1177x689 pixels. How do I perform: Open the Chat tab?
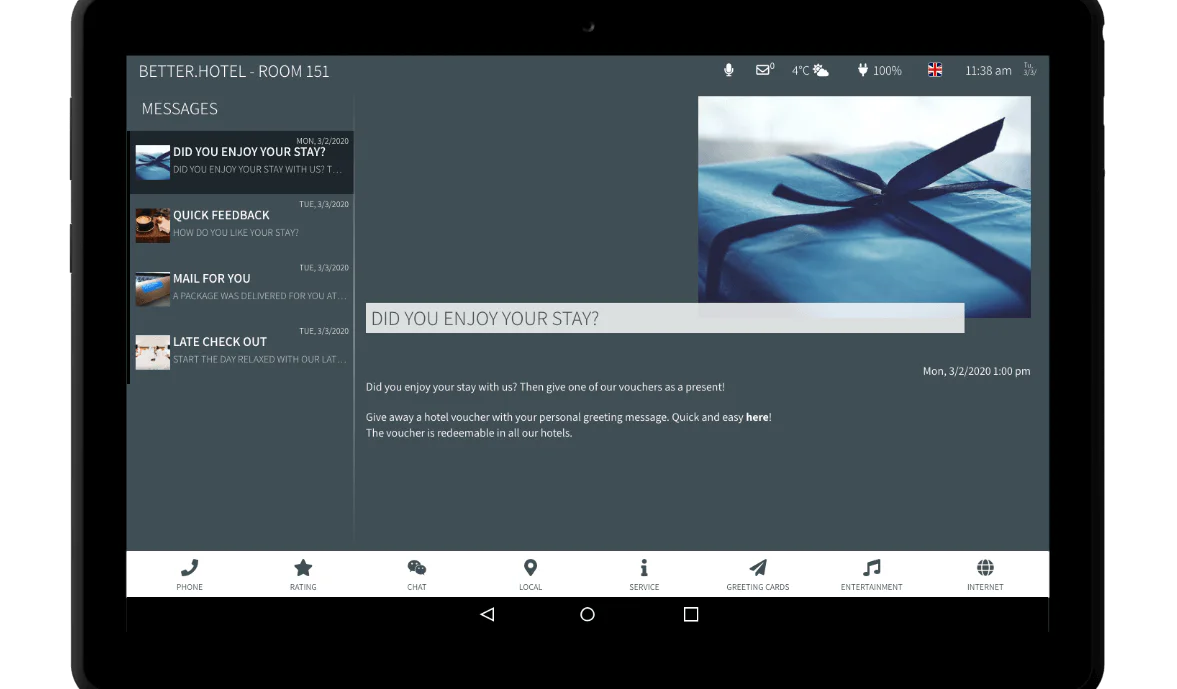[x=417, y=574]
